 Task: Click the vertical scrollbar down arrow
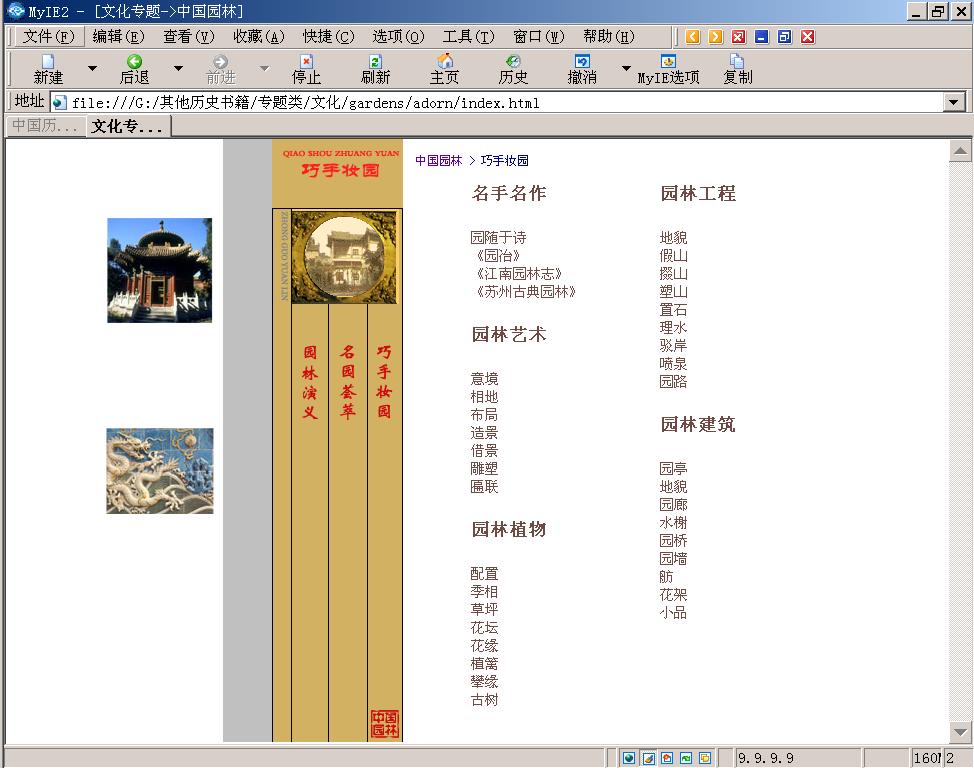(960, 731)
